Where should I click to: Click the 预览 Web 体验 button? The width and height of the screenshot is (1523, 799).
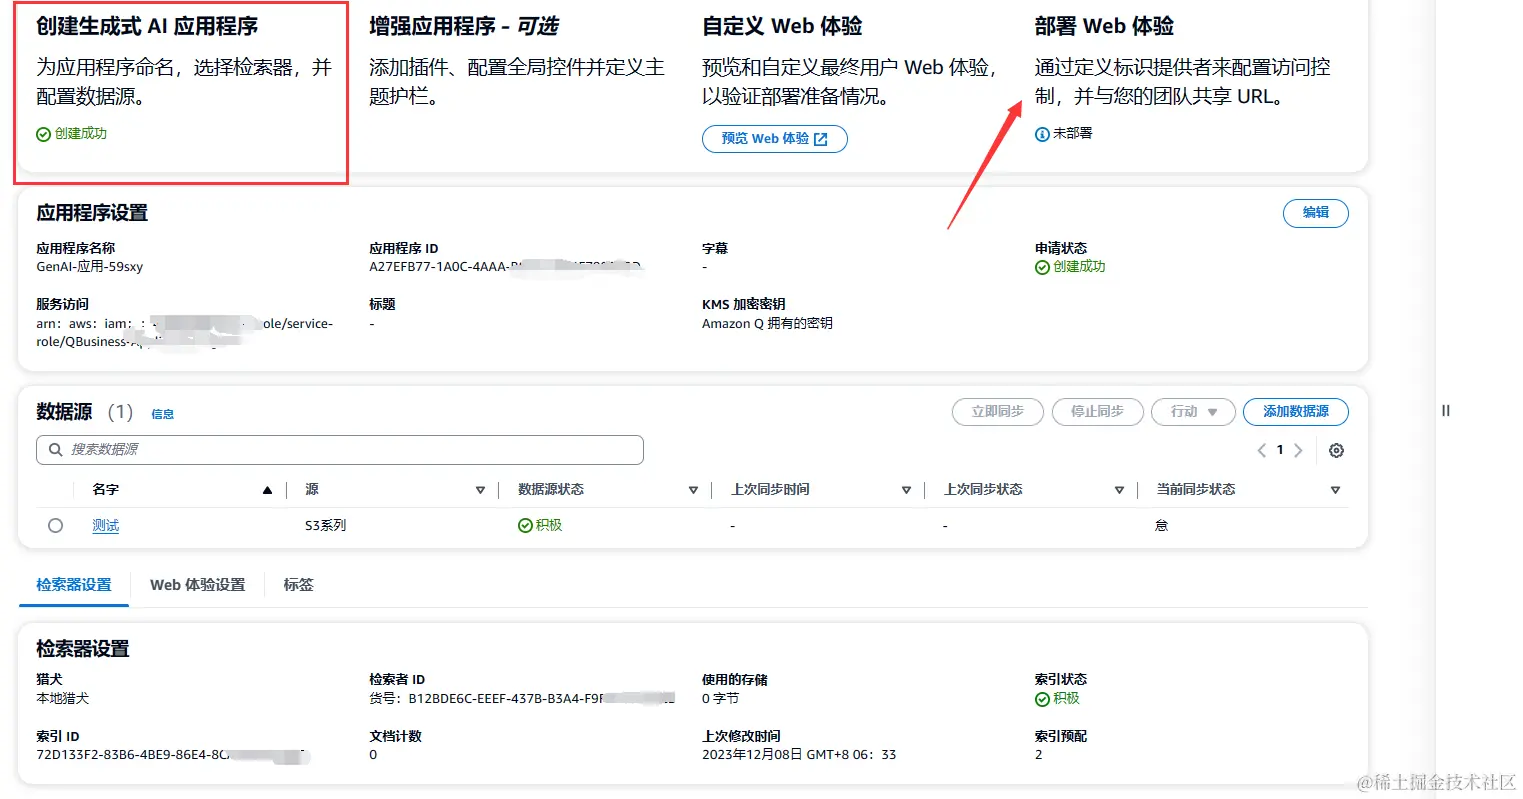coord(775,139)
